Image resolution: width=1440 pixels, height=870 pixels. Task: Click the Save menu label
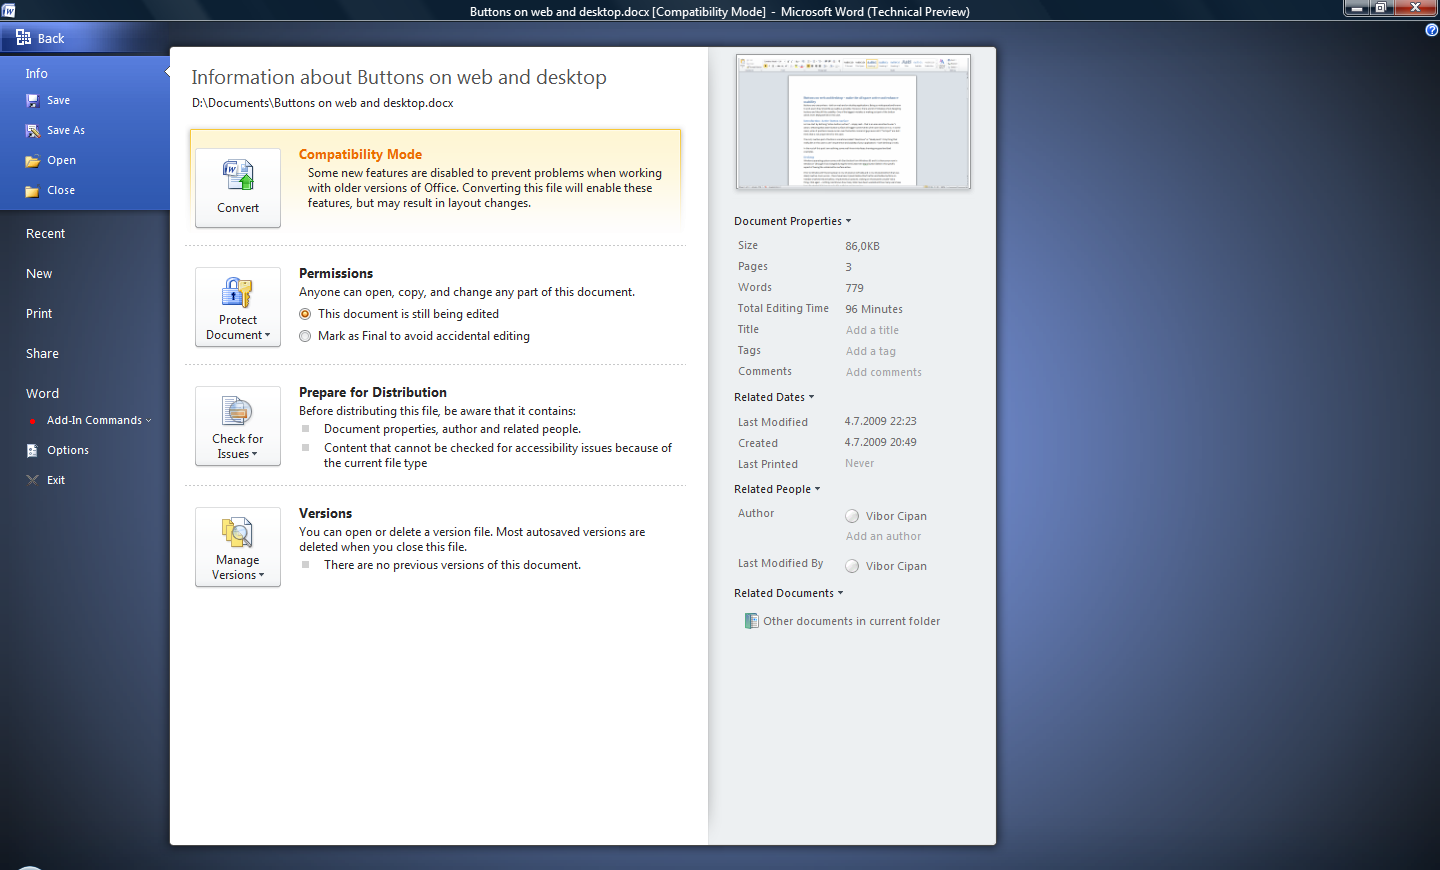point(58,100)
